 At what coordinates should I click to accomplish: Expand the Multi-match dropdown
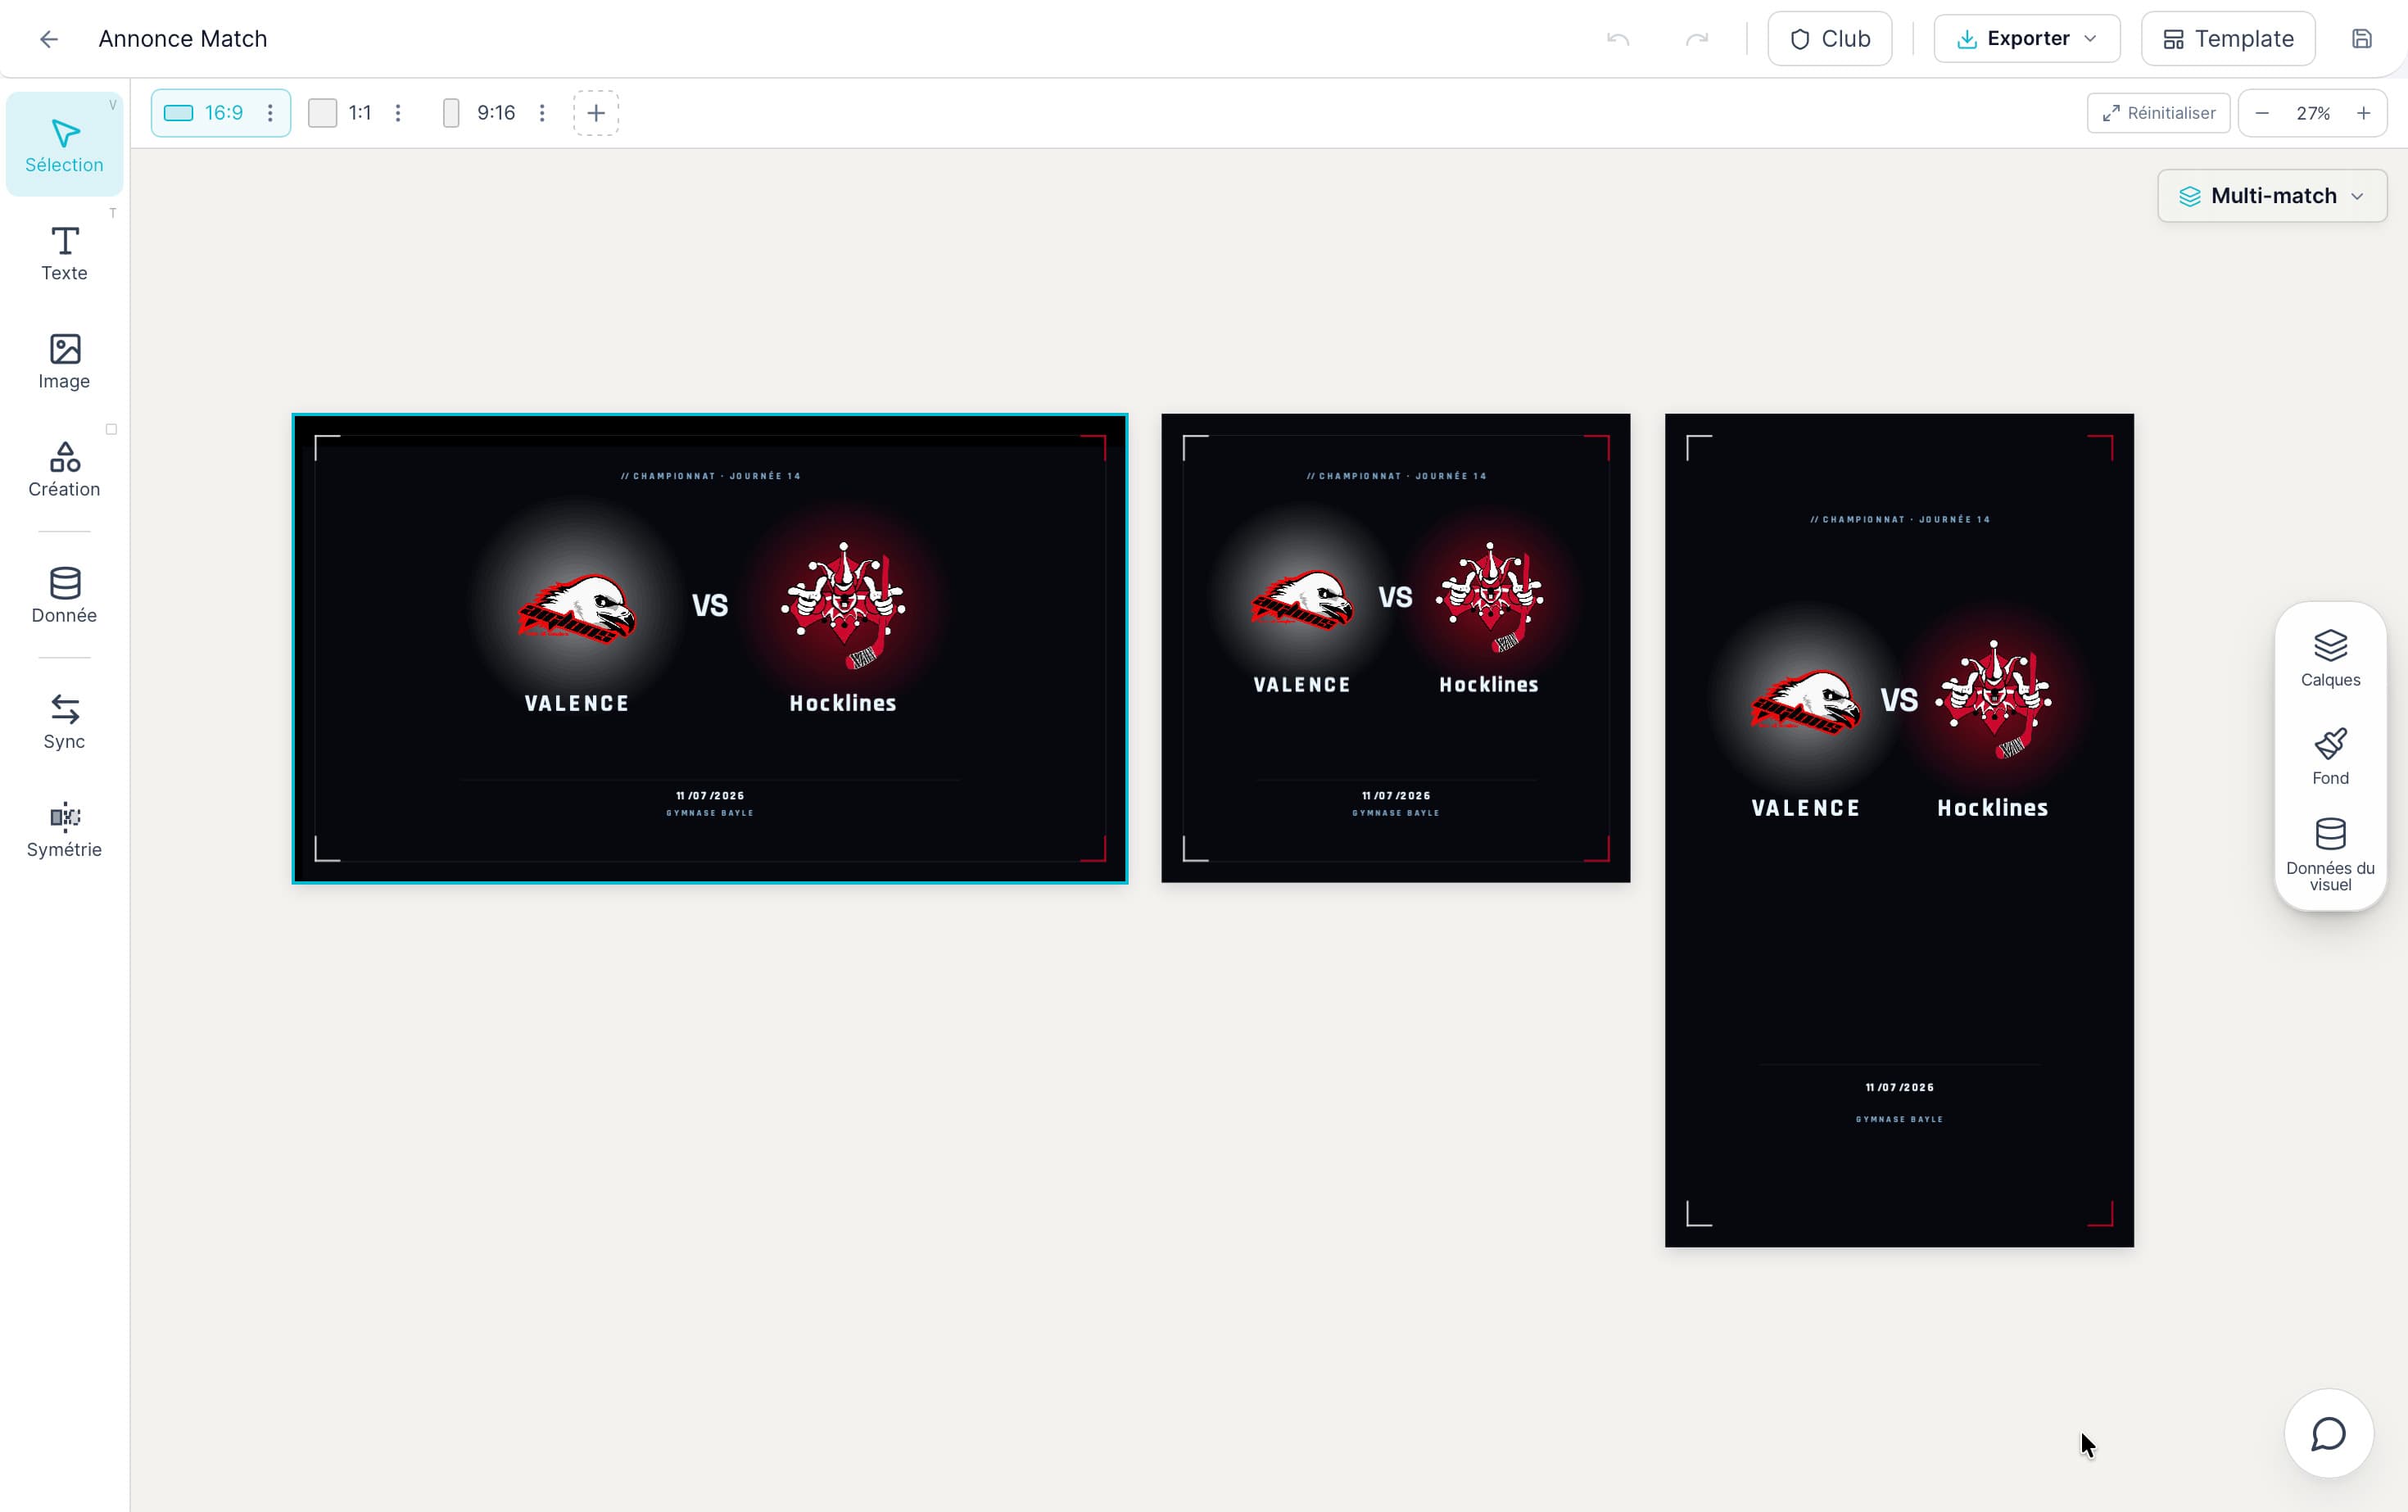[x=2272, y=196]
